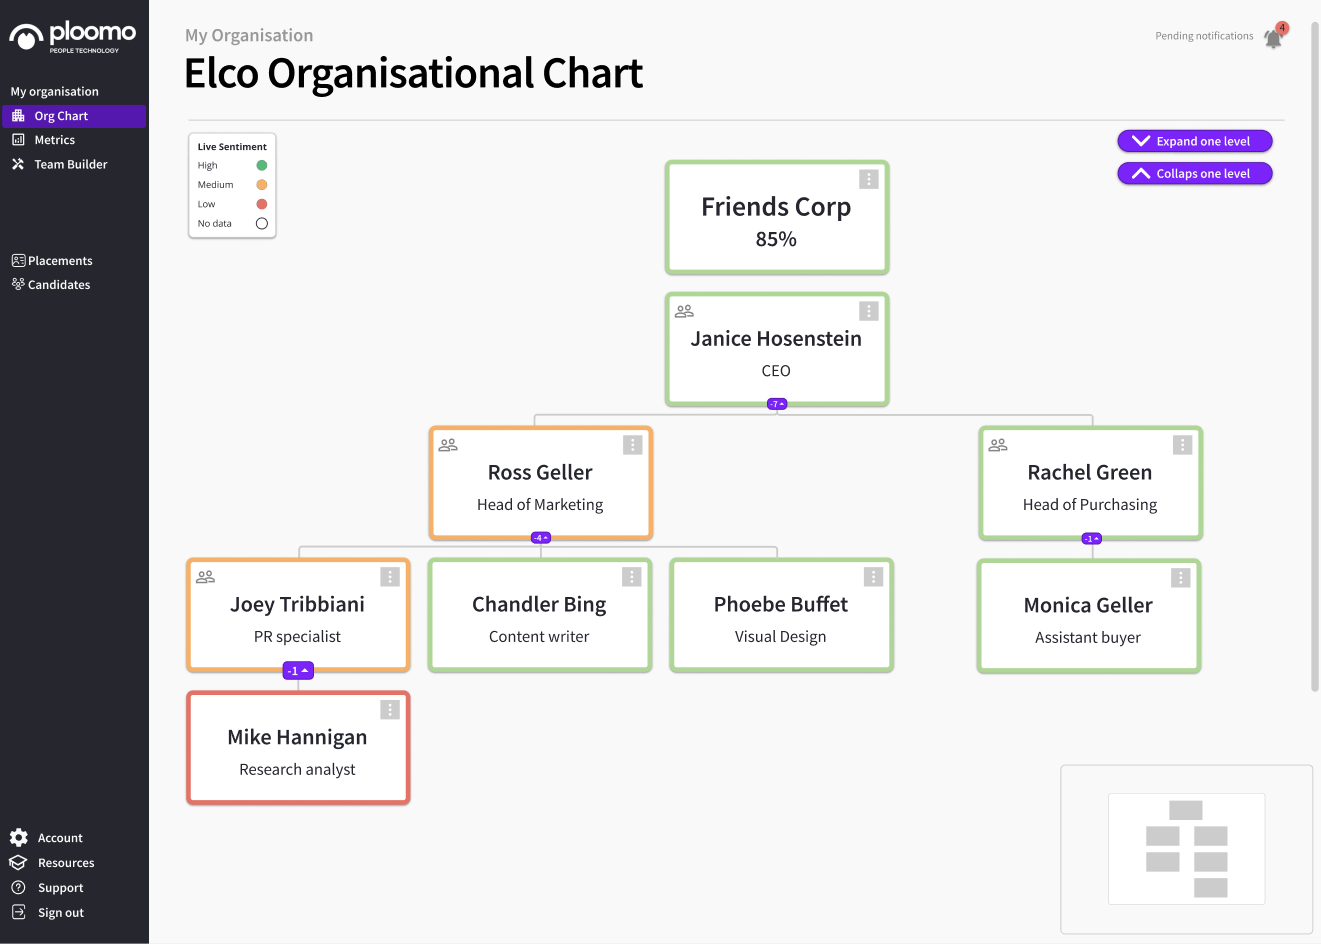Screen dimensions: 1321x944
Task: Collapse Joey Tribbiani's report via -1 badge
Action: 297,670
